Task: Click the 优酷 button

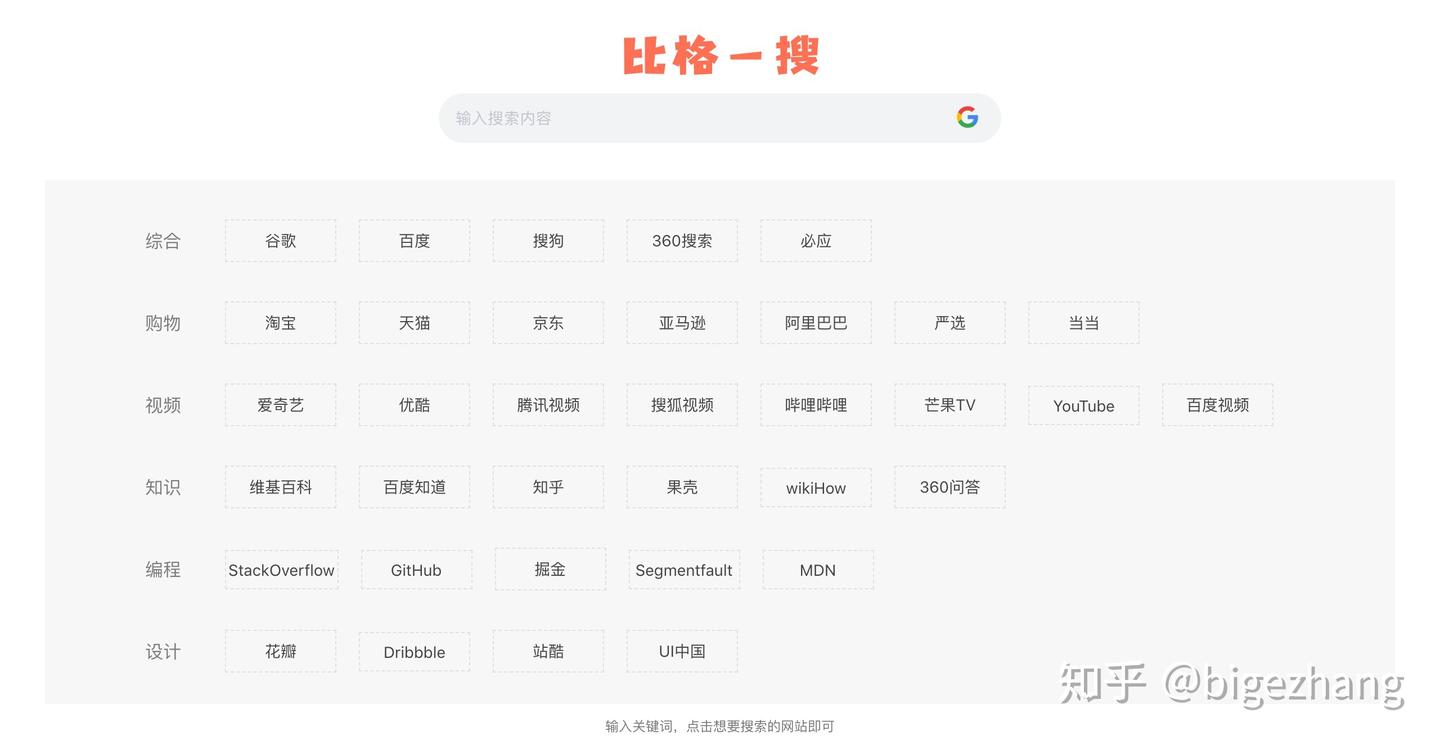Action: point(414,405)
